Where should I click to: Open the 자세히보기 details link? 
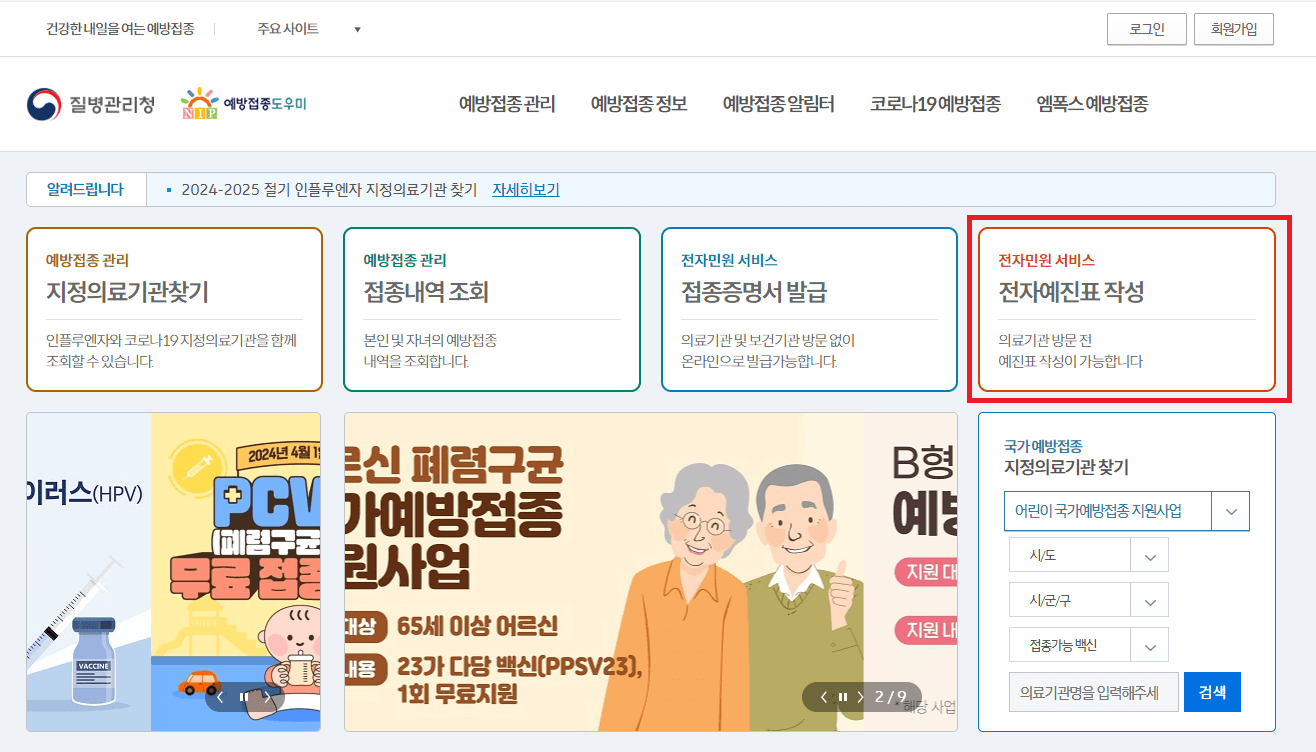526,188
